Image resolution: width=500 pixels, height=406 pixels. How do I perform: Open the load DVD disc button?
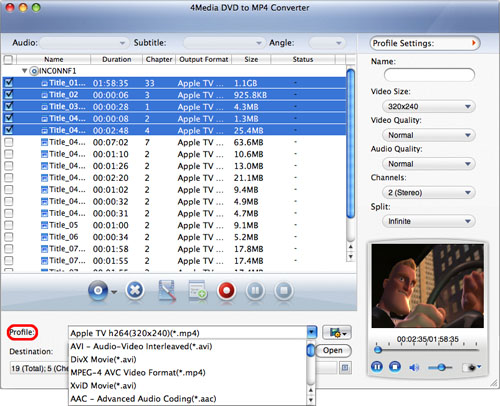[x=98, y=290]
